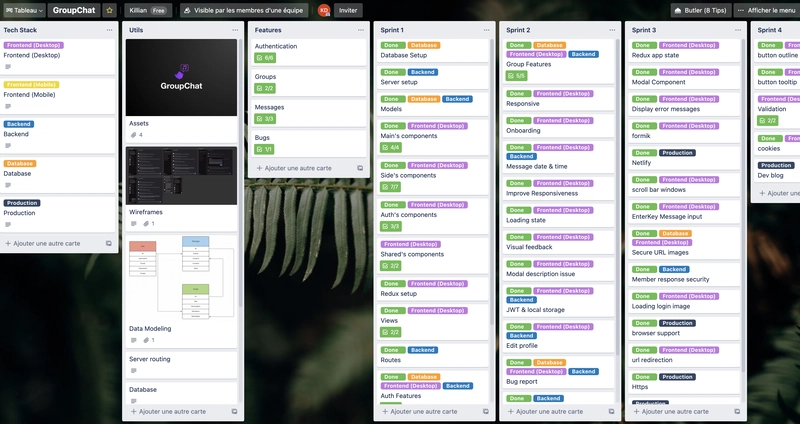The width and height of the screenshot is (800, 424).
Task: Click description icon on Backend card
Action: tap(8, 146)
